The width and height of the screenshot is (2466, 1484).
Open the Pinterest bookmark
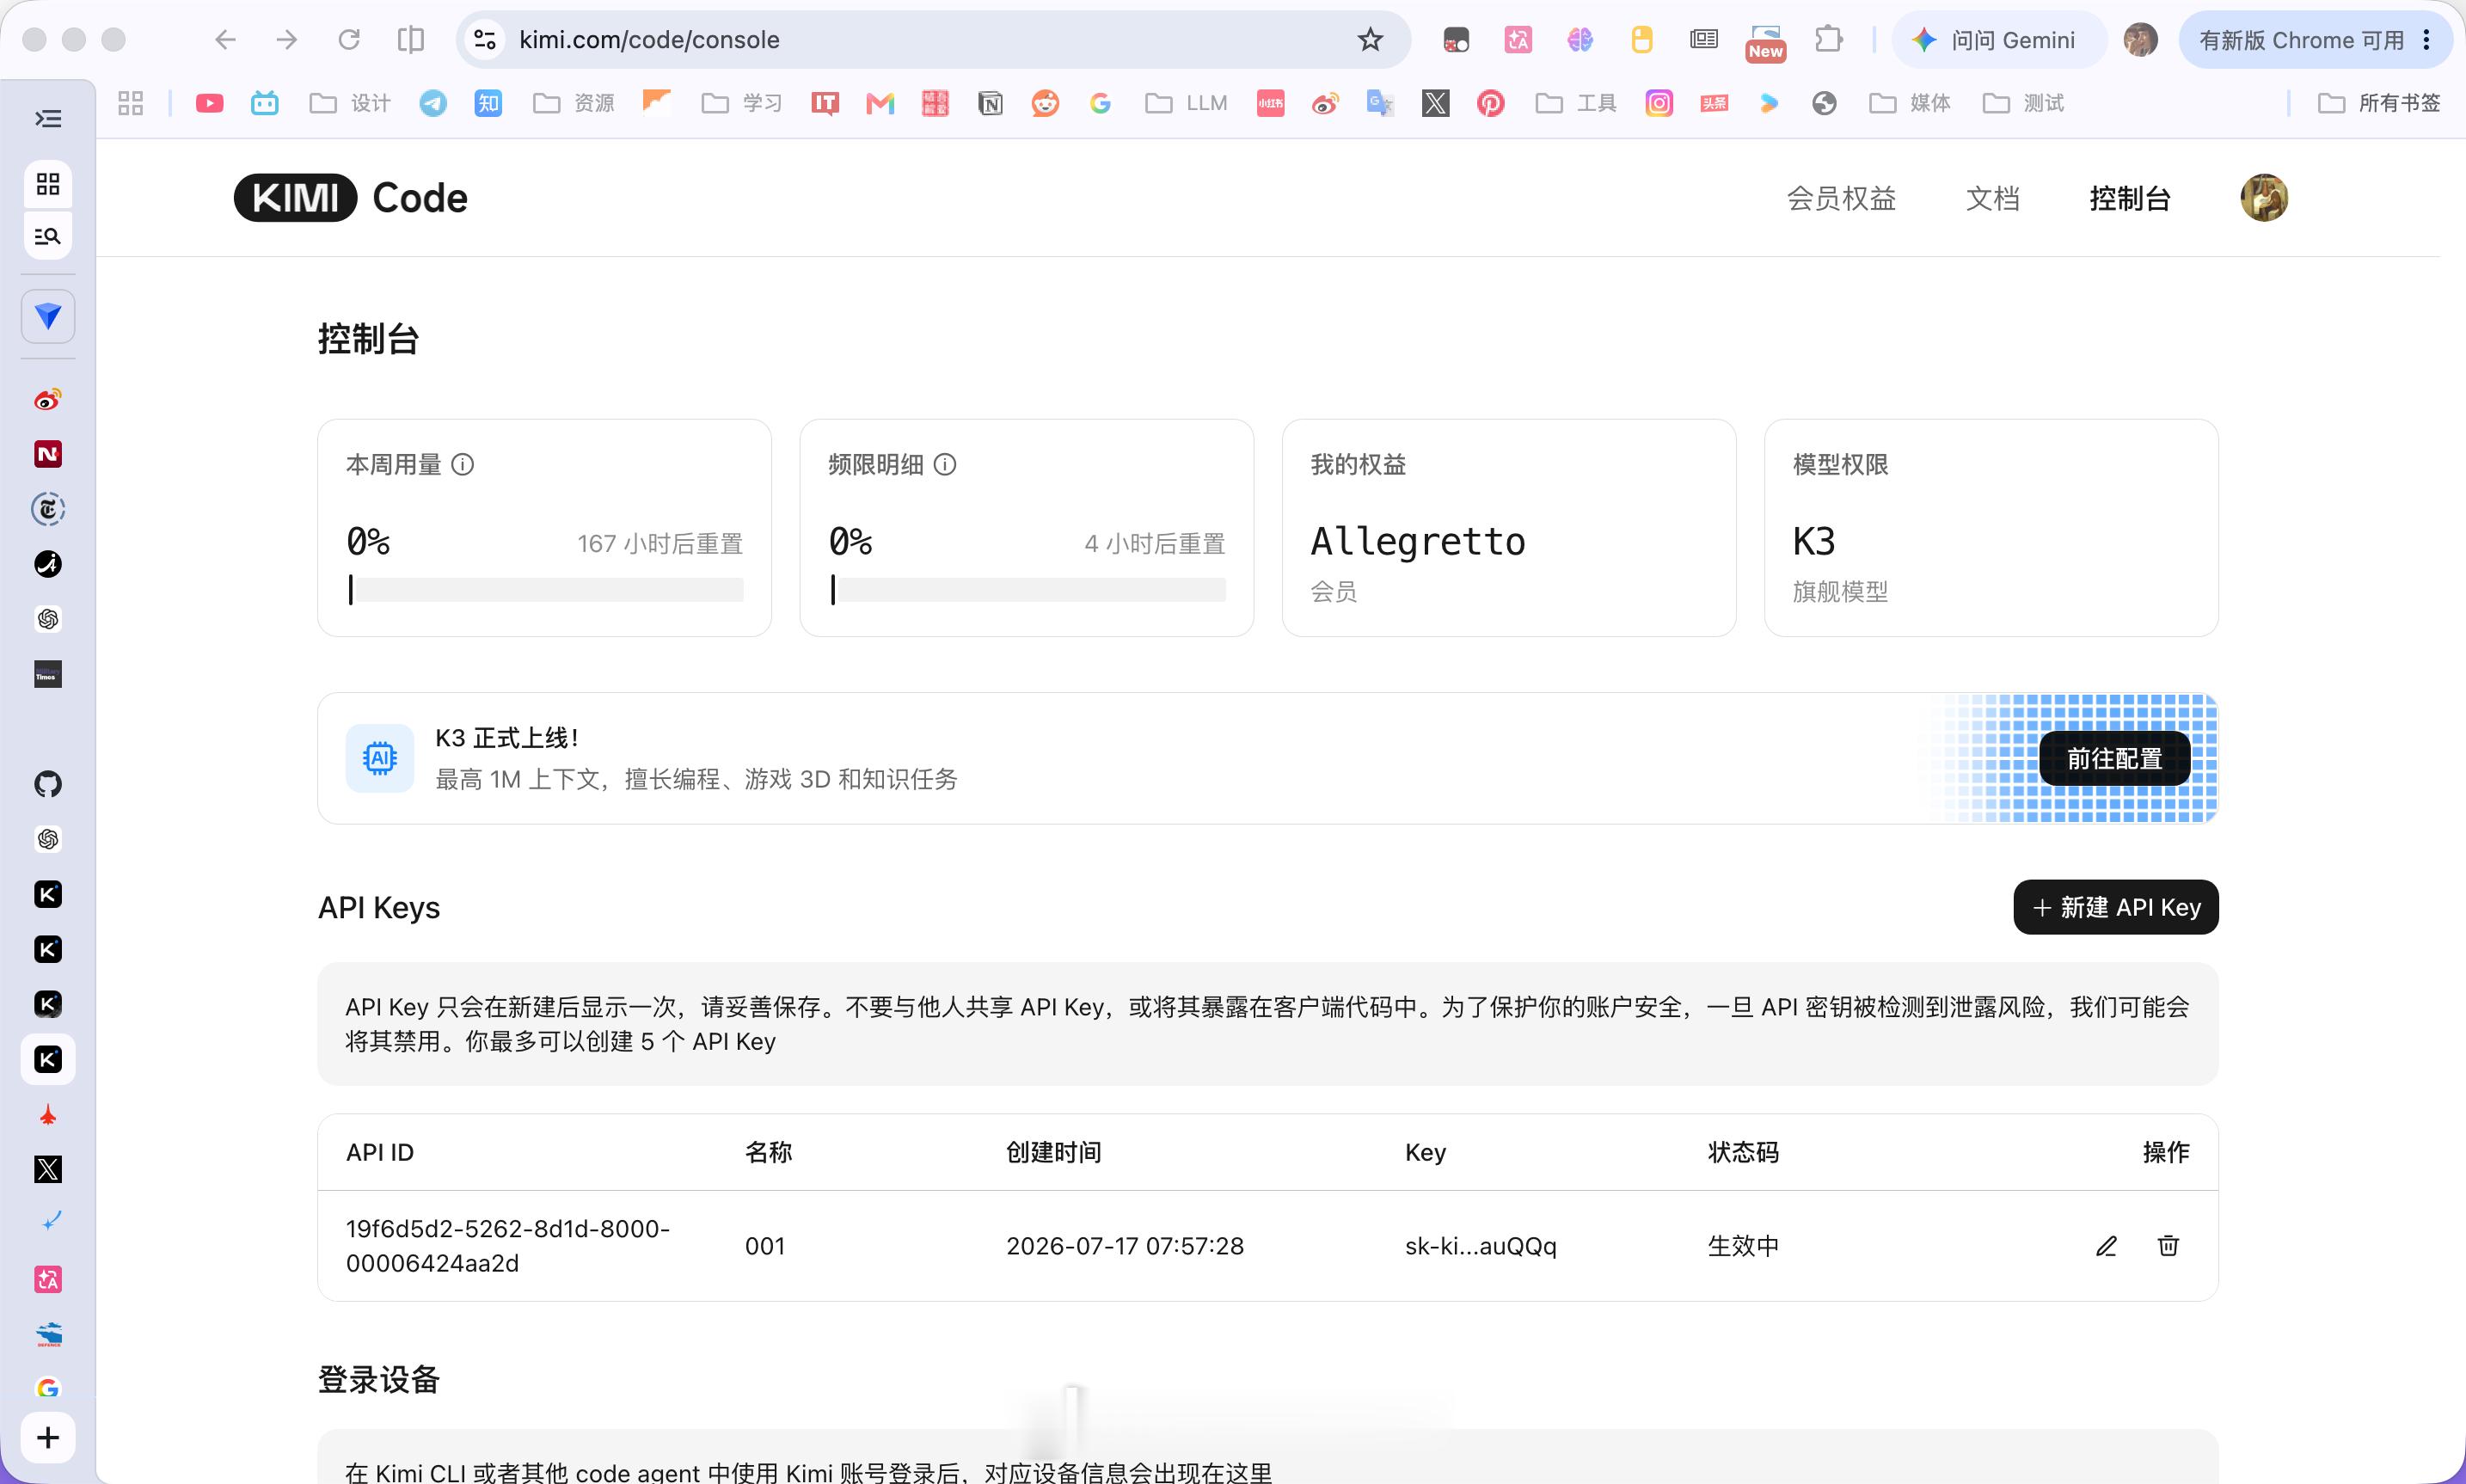click(1491, 103)
